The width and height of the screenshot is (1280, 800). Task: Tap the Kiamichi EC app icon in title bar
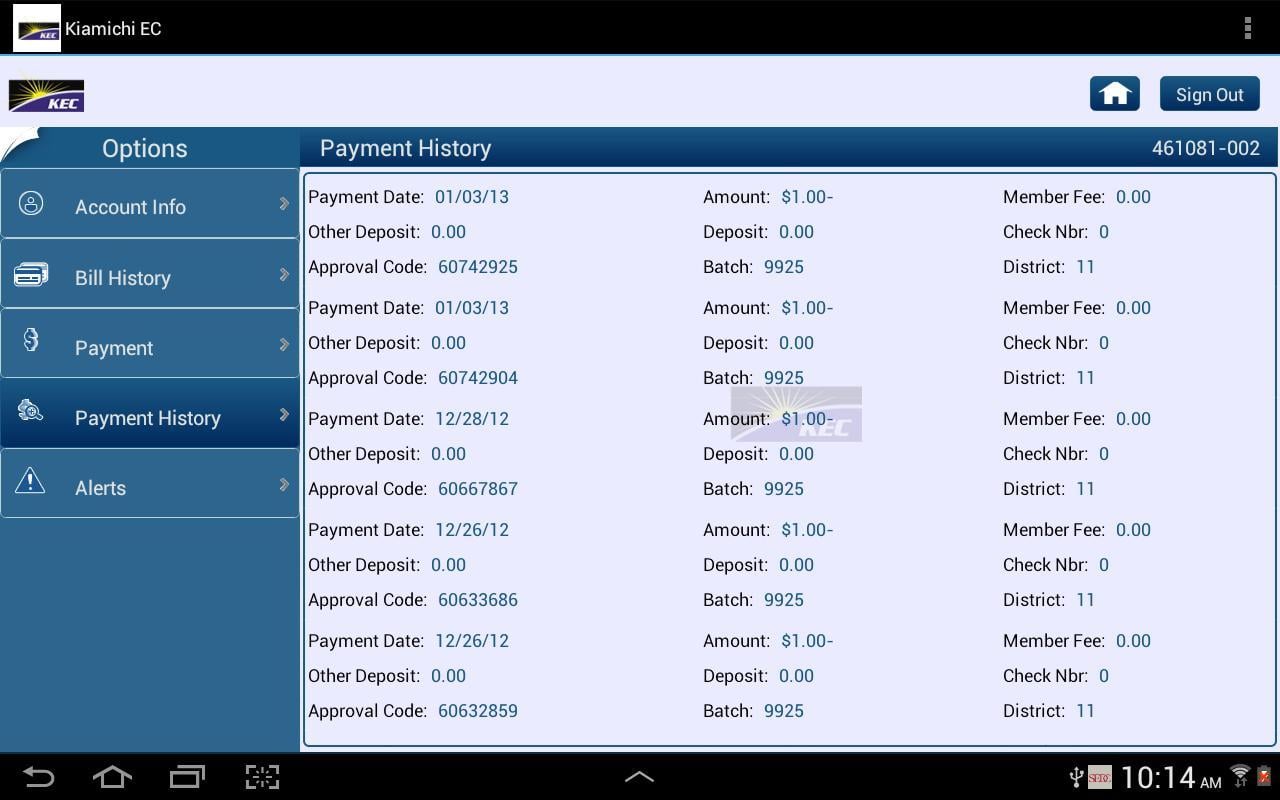37,28
